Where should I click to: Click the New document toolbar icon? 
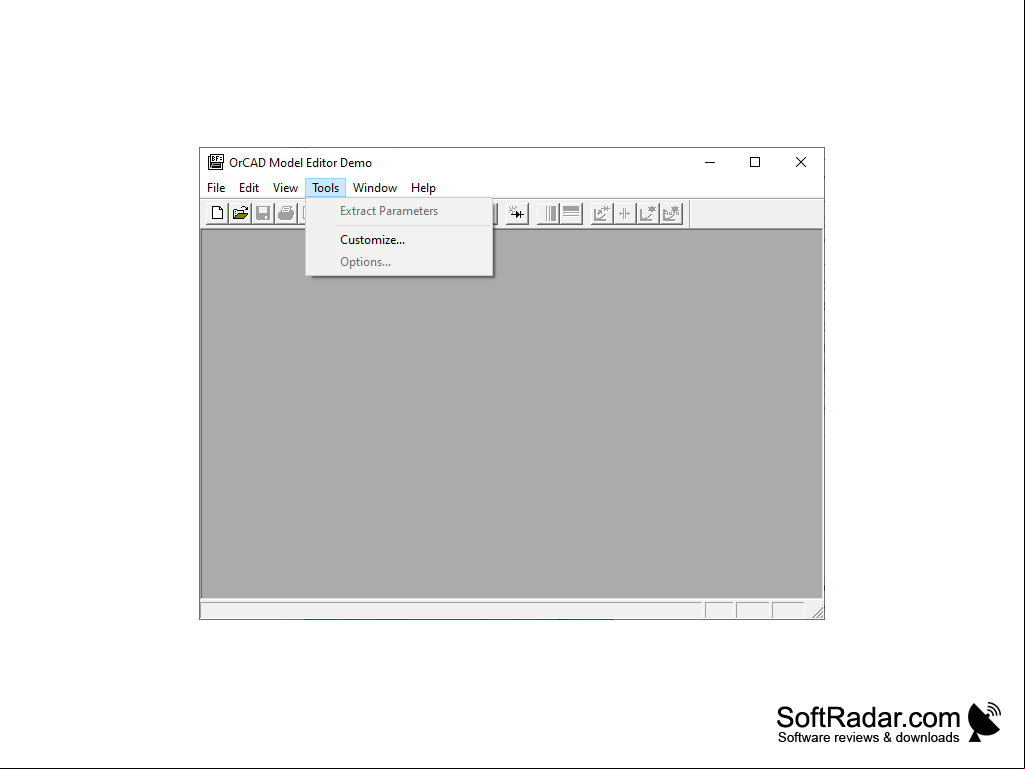pyautogui.click(x=217, y=213)
